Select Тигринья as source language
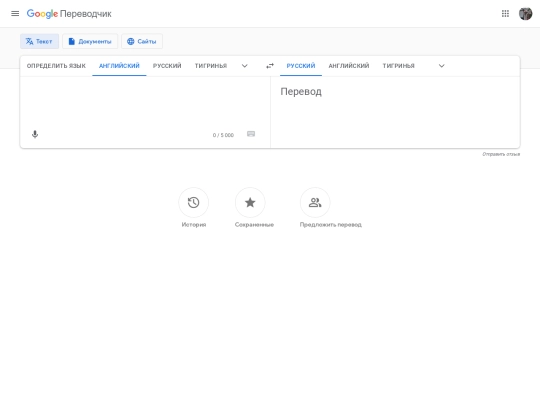Screen dimensions: 540x405 click(x=211, y=66)
